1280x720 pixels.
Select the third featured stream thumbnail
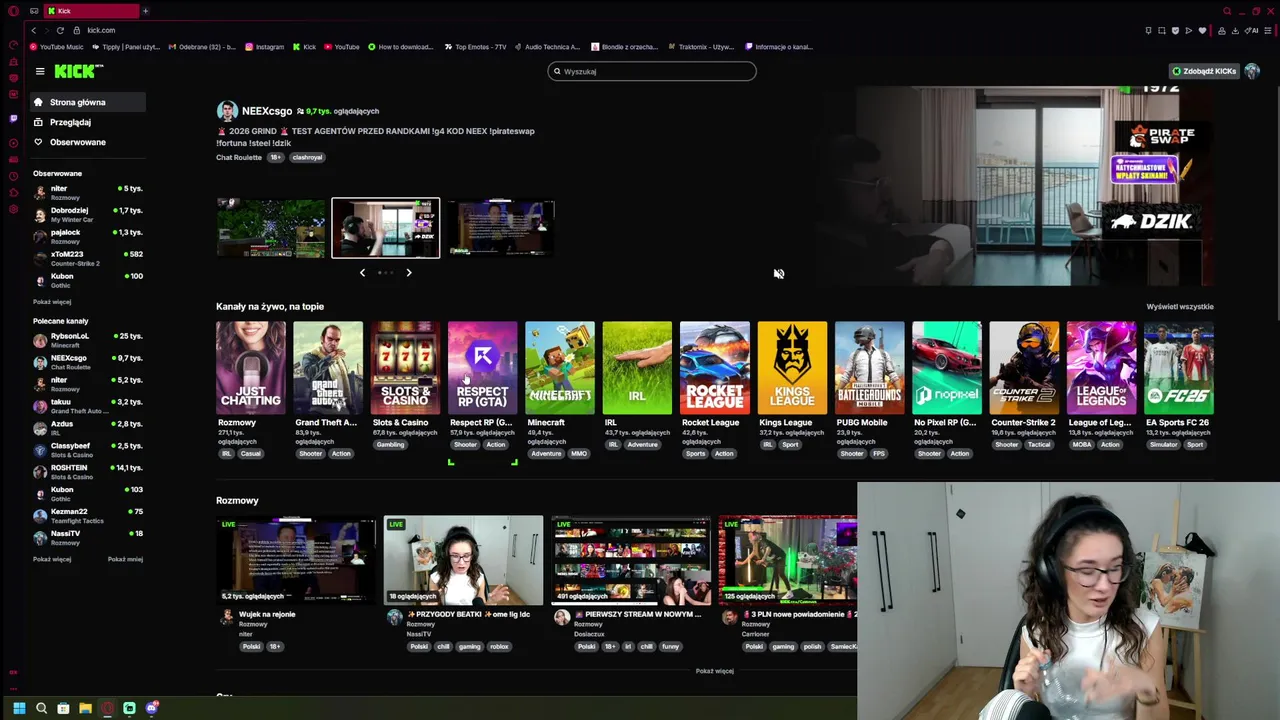(500, 228)
